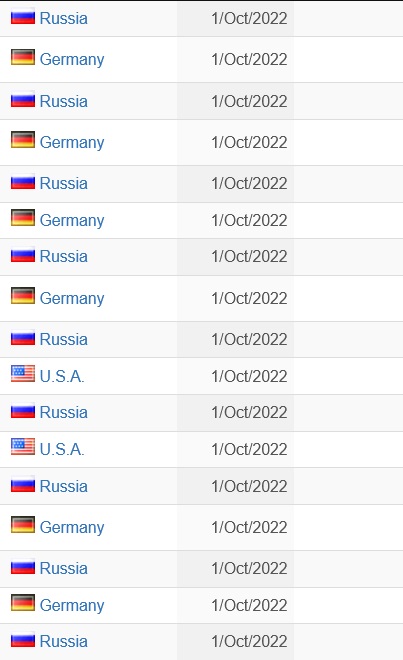The width and height of the screenshot is (403, 660).
Task: Click the Russia flag in the bottom row
Action: [23, 639]
